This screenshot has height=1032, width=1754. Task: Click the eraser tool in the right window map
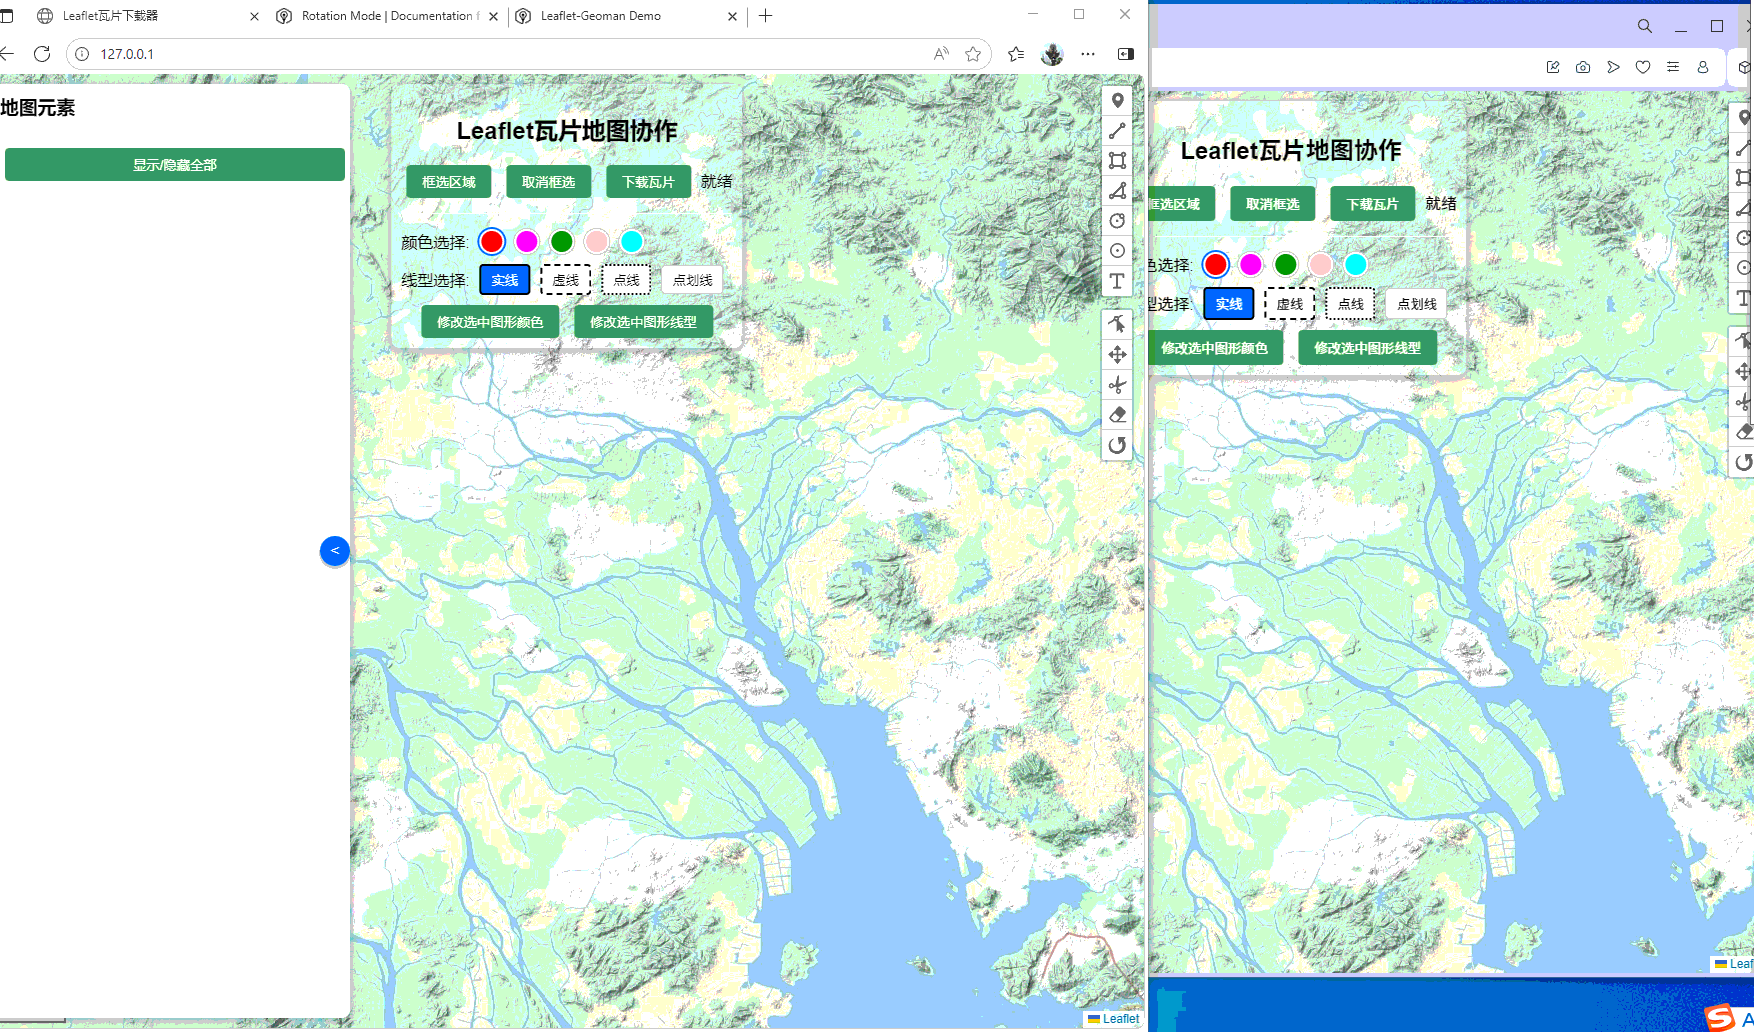click(1743, 432)
